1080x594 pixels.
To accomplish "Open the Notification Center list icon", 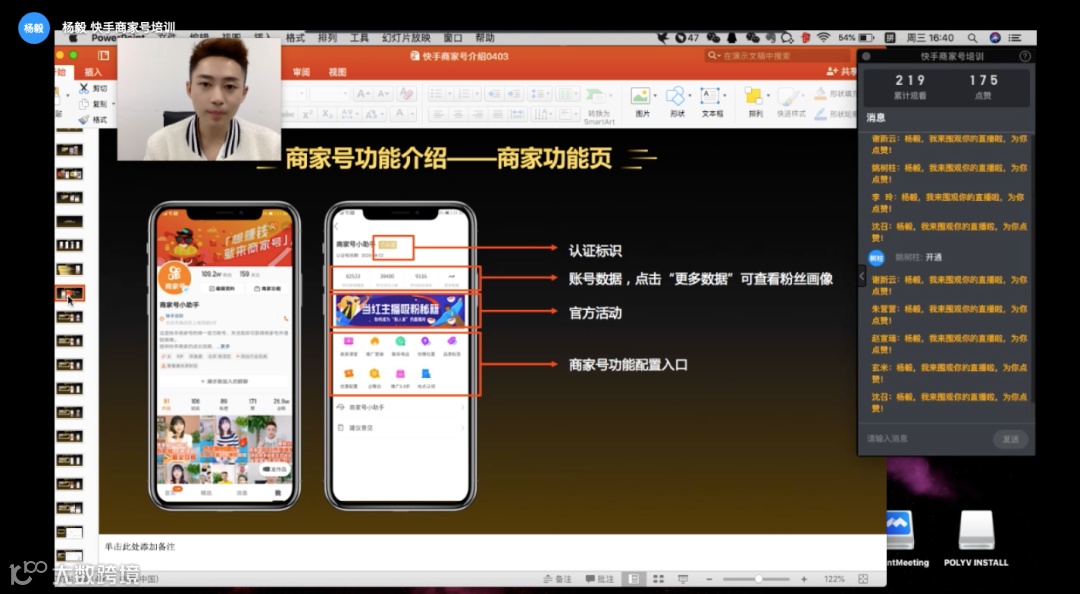I will tap(1015, 38).
